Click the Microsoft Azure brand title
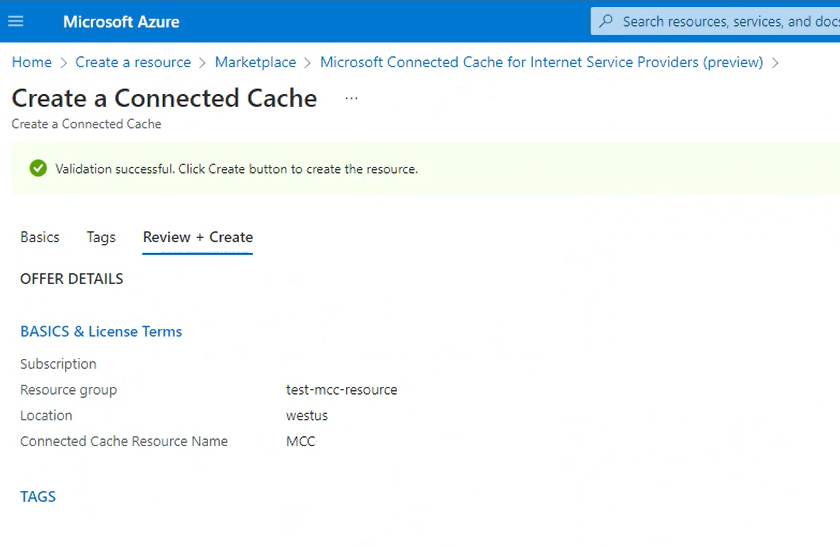Screen dimensions: 840x548 click(x=121, y=21)
